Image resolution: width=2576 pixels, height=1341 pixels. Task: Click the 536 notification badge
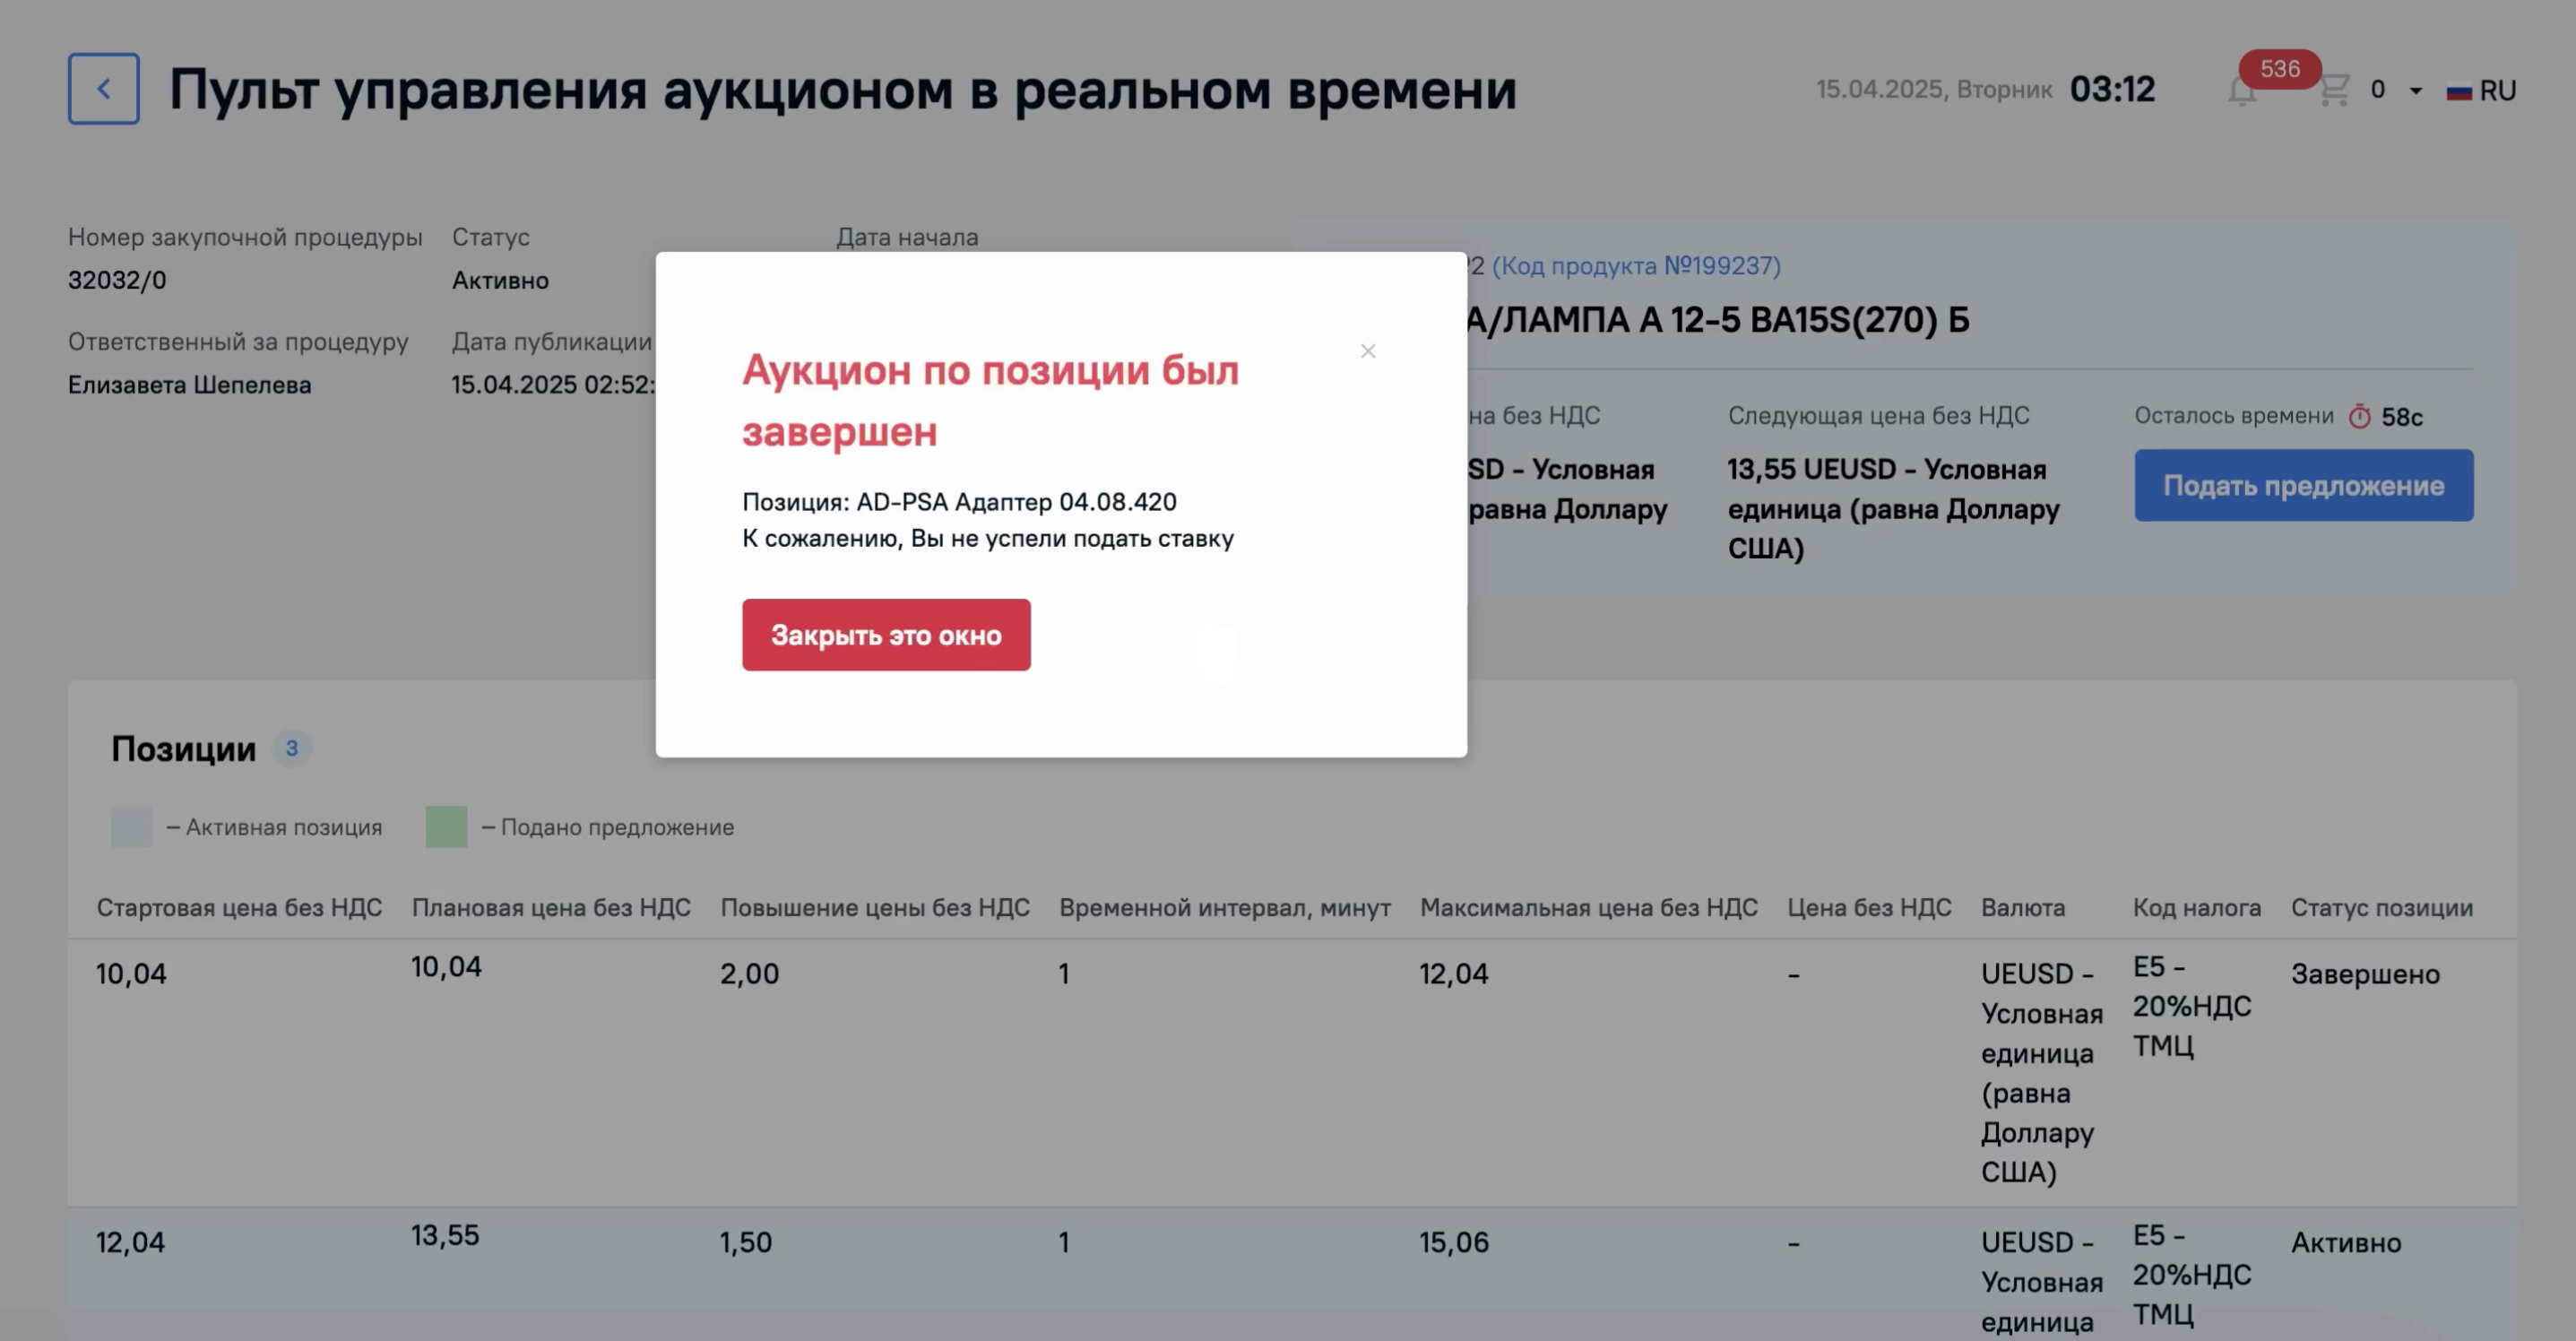point(2280,69)
